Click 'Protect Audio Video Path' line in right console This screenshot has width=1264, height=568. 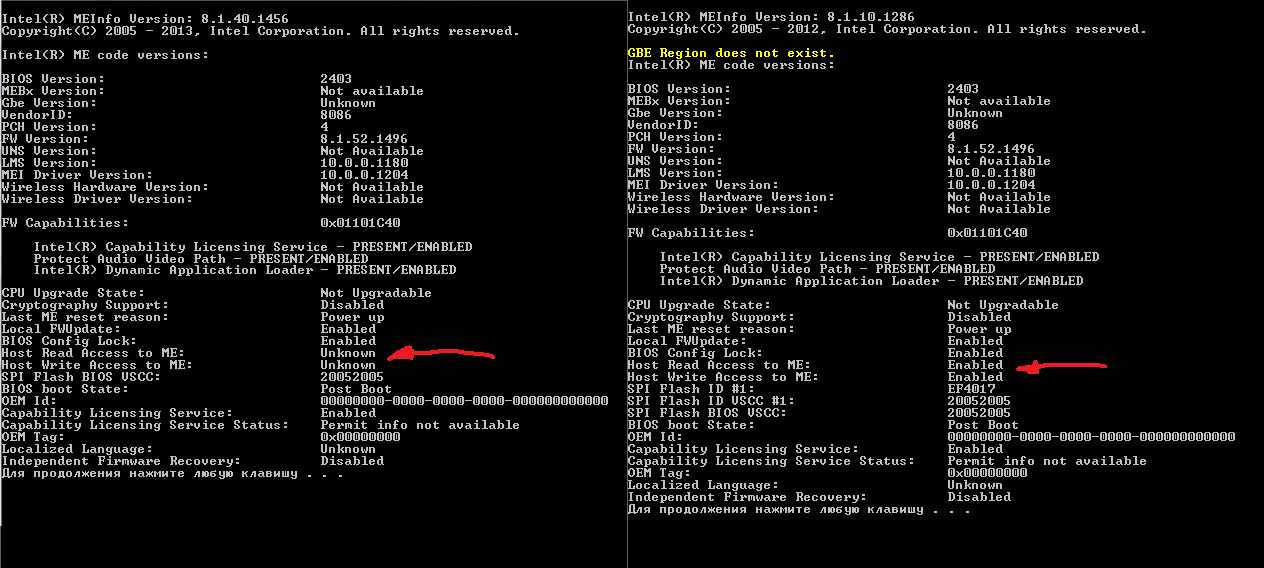[x=827, y=269]
